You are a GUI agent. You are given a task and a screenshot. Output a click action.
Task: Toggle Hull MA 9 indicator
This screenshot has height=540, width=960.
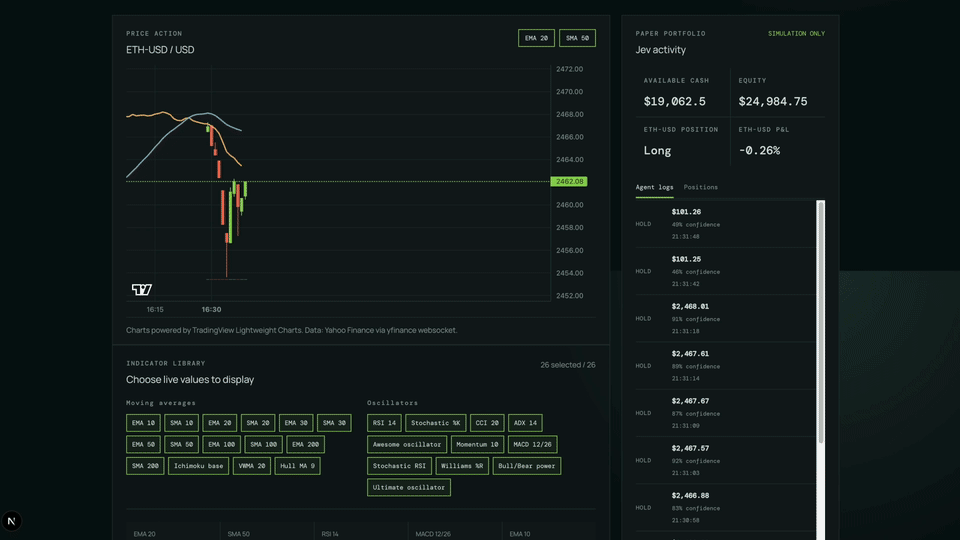click(x=298, y=466)
